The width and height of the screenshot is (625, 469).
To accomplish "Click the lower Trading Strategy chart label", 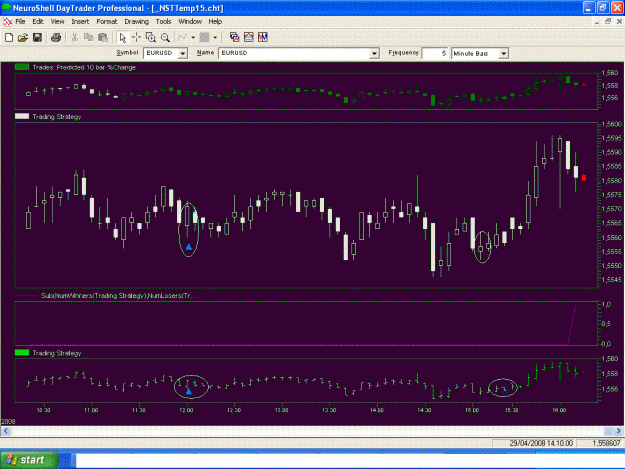I will coord(57,353).
